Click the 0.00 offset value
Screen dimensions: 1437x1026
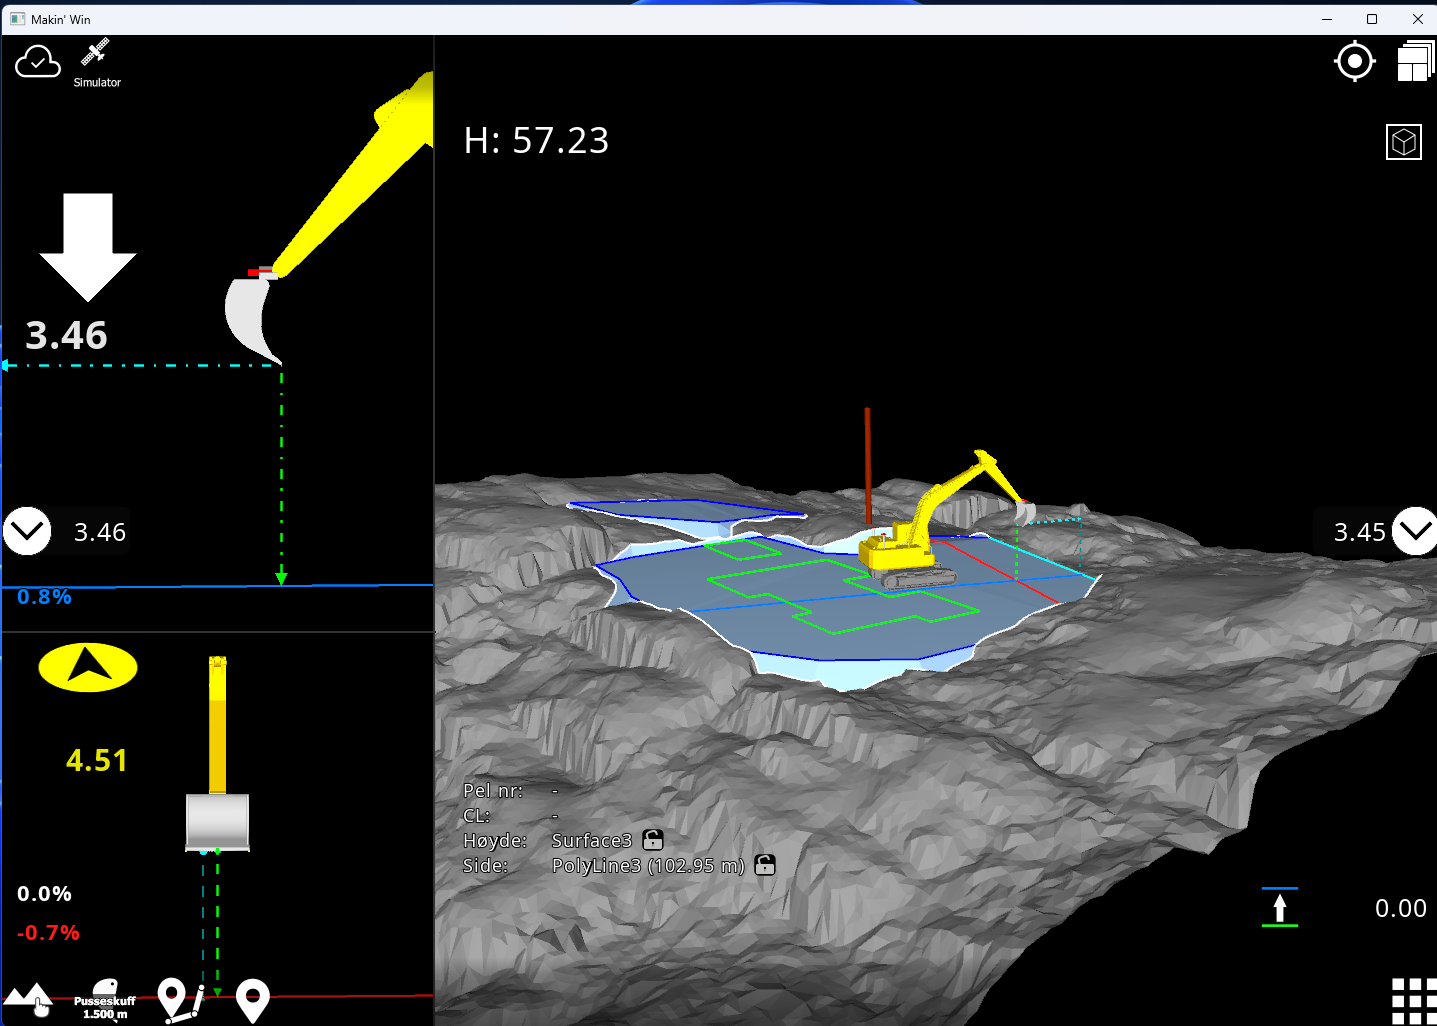point(1400,908)
